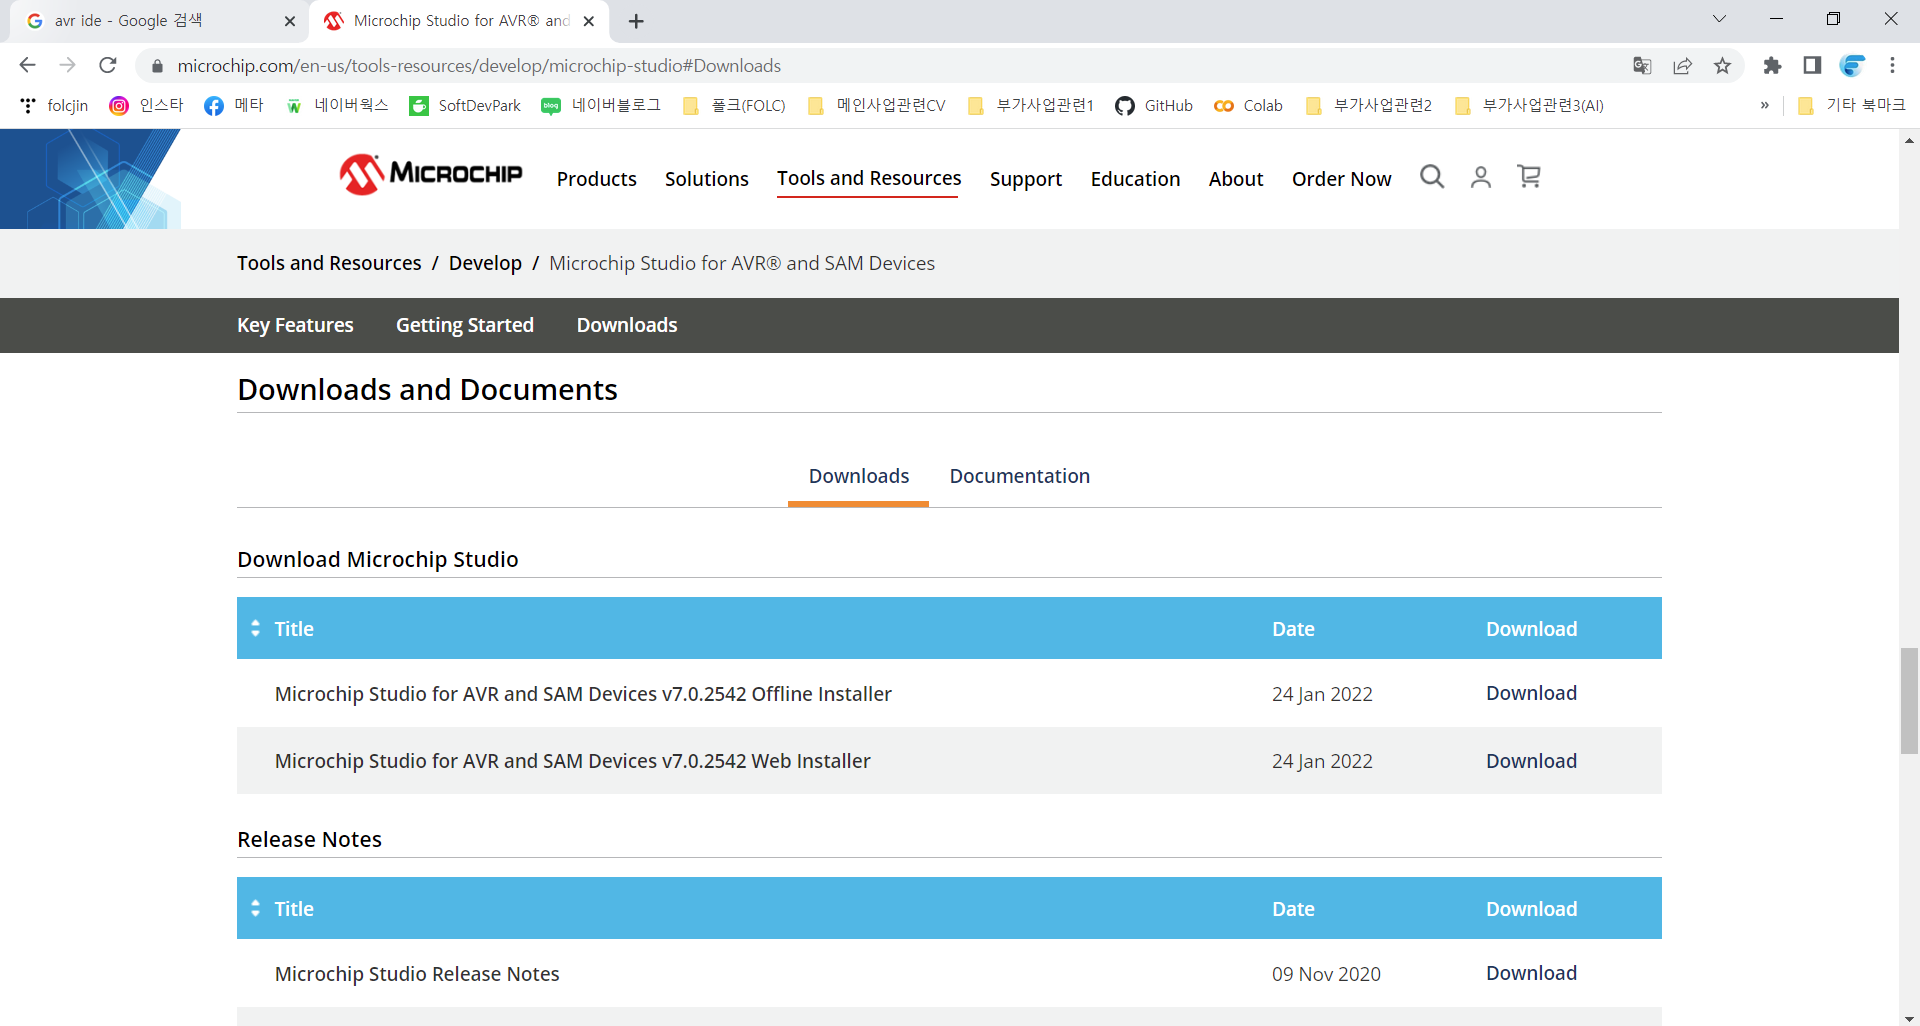Open site search magnifier icon
The image size is (1920, 1026).
[x=1432, y=177]
